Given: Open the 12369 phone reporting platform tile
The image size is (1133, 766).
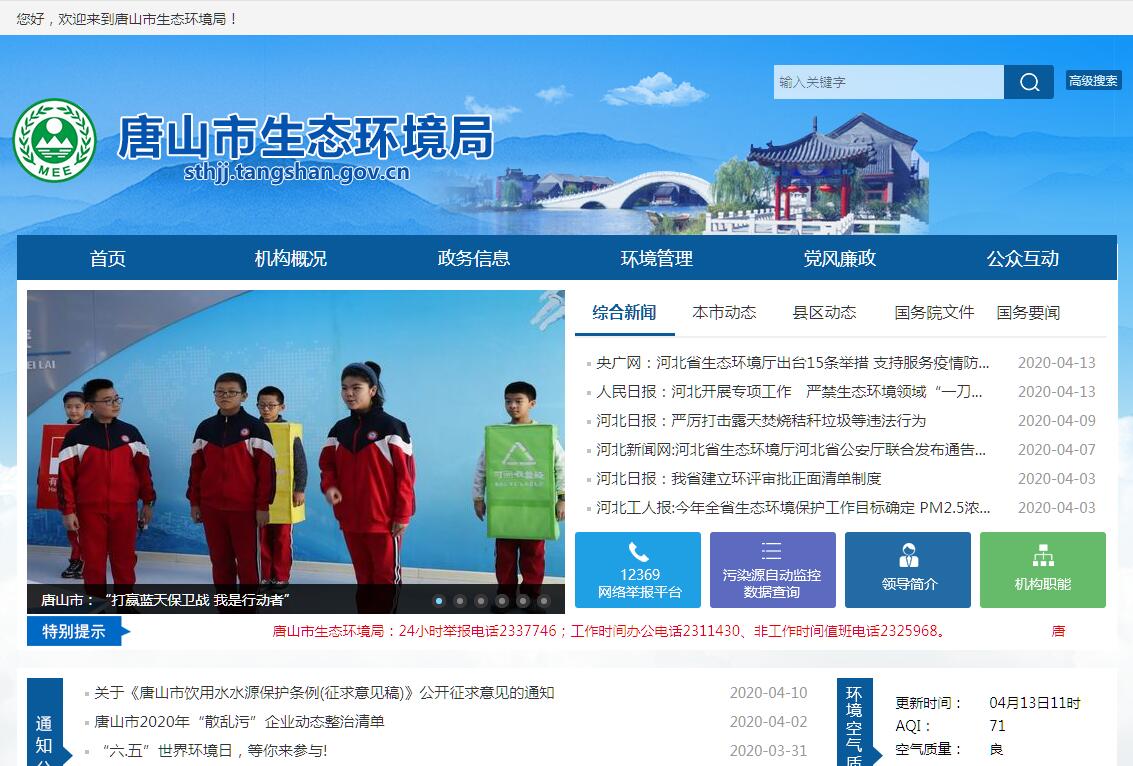Looking at the screenshot, I should coord(638,570).
